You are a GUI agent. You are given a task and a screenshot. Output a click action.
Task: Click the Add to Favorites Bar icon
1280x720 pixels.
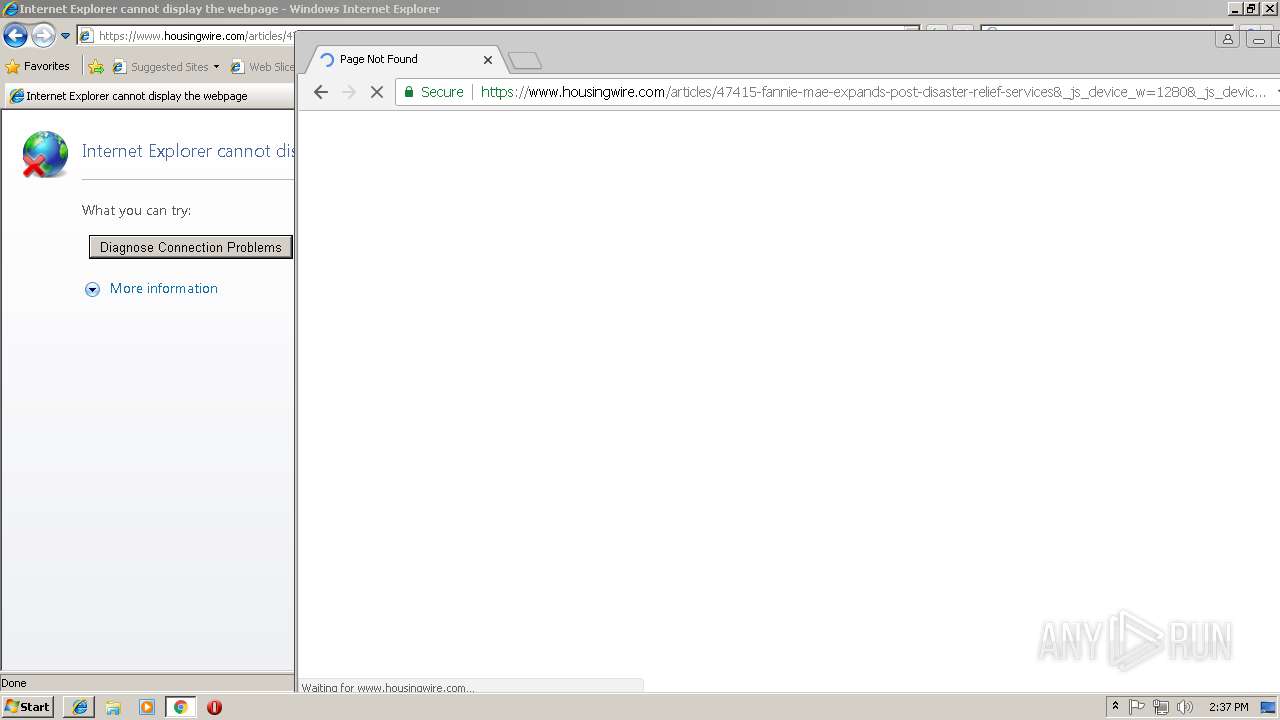click(x=96, y=67)
